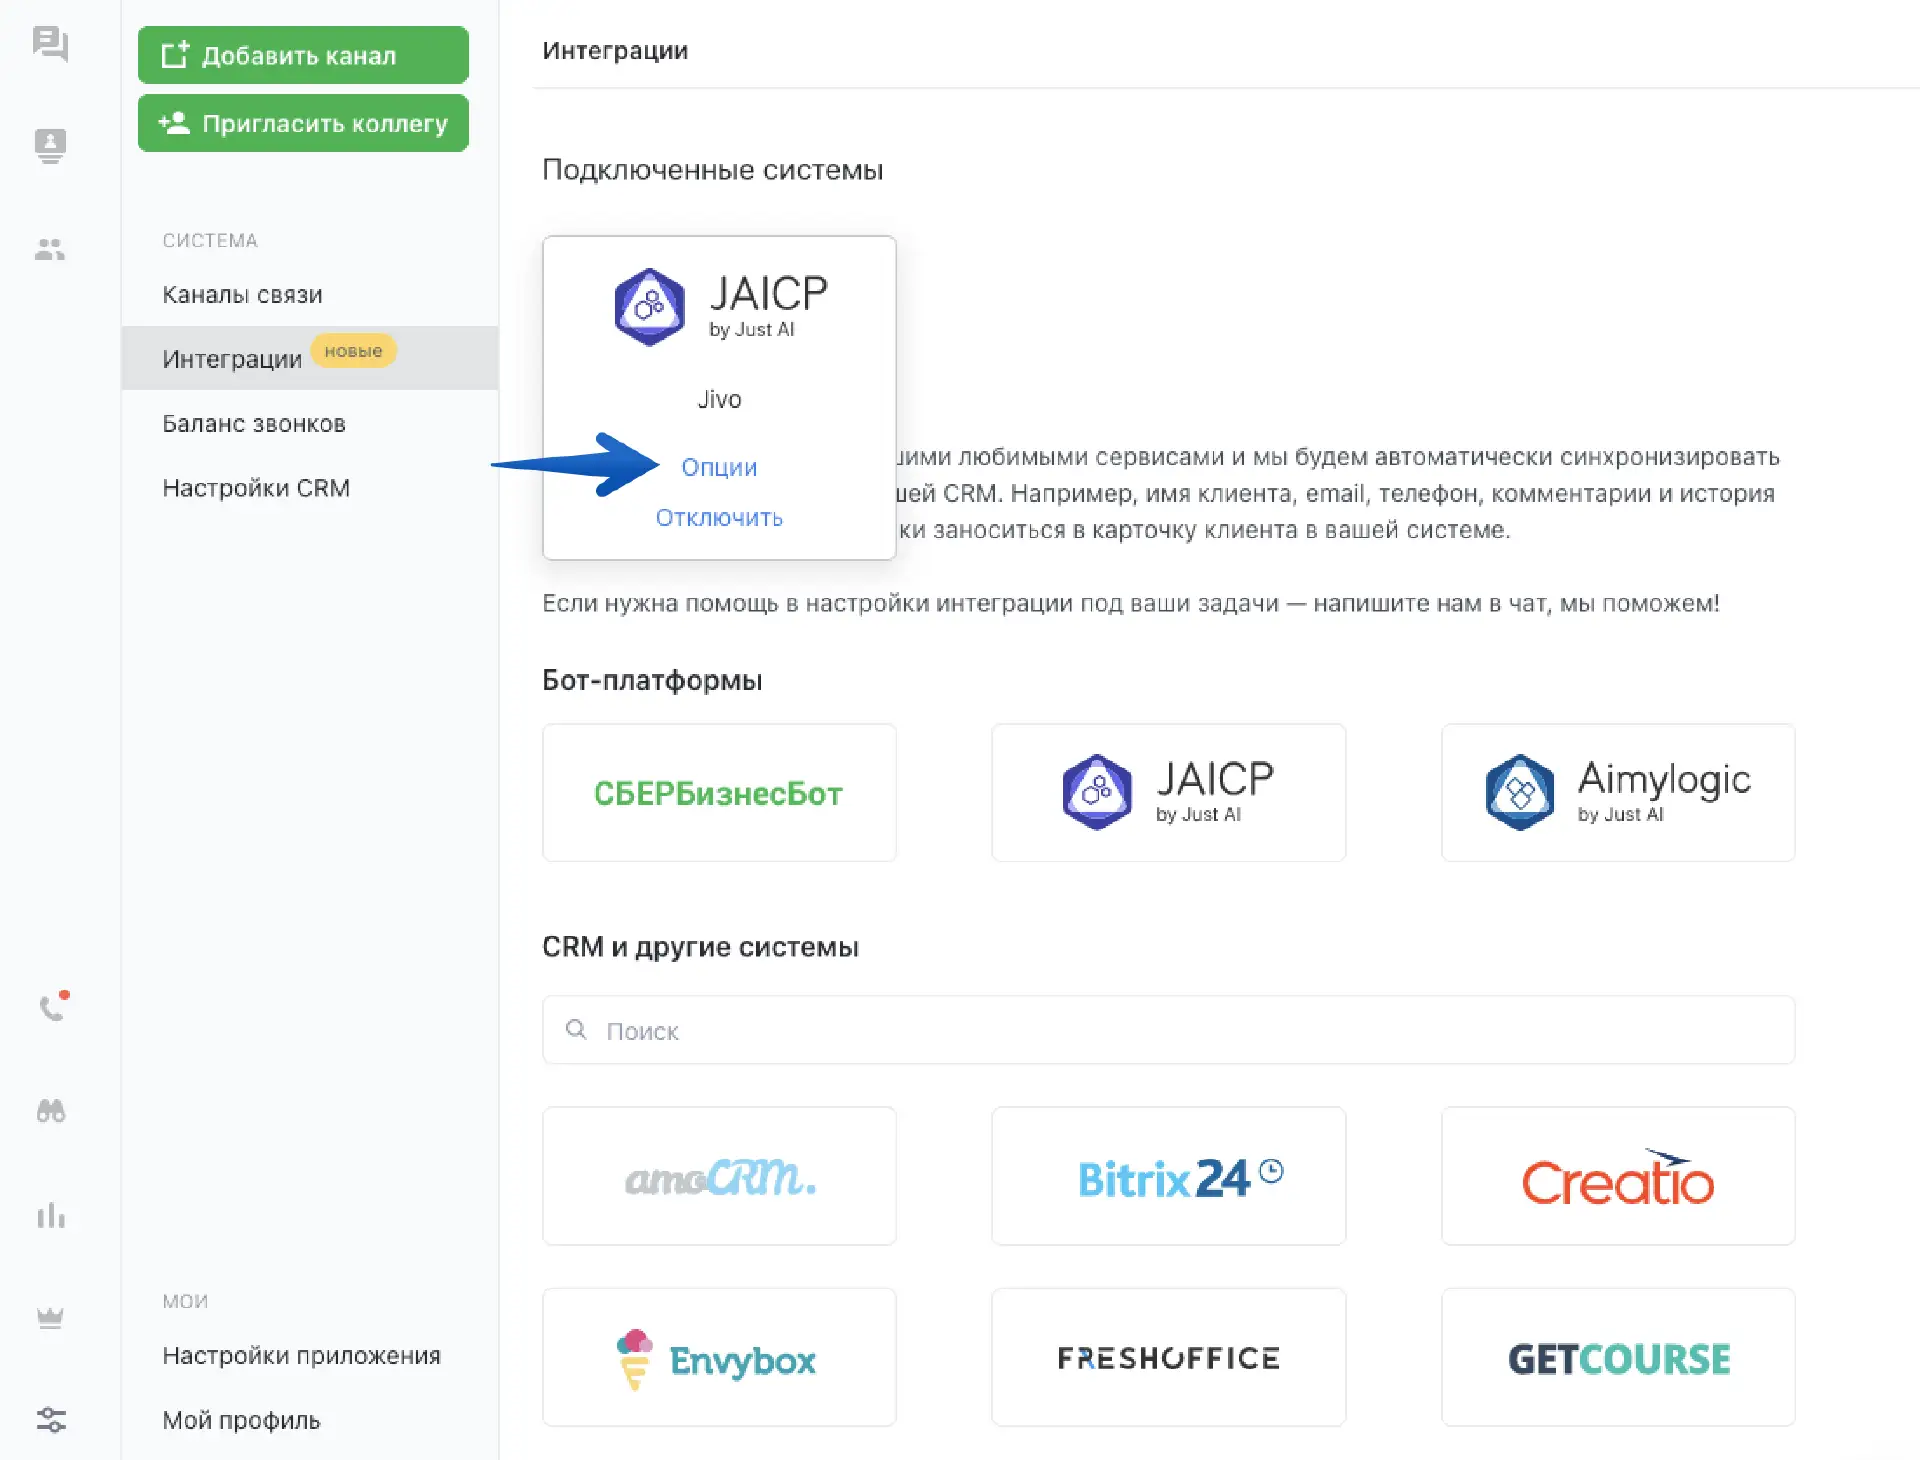Select the СБЕРБизнесБот platform card
The height and width of the screenshot is (1460, 1920).
[x=719, y=793]
